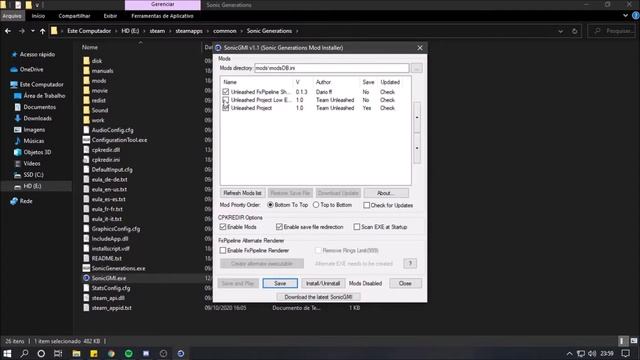640x360 pixels.
Task: Expand the ribbon chevron
Action: (625, 16)
